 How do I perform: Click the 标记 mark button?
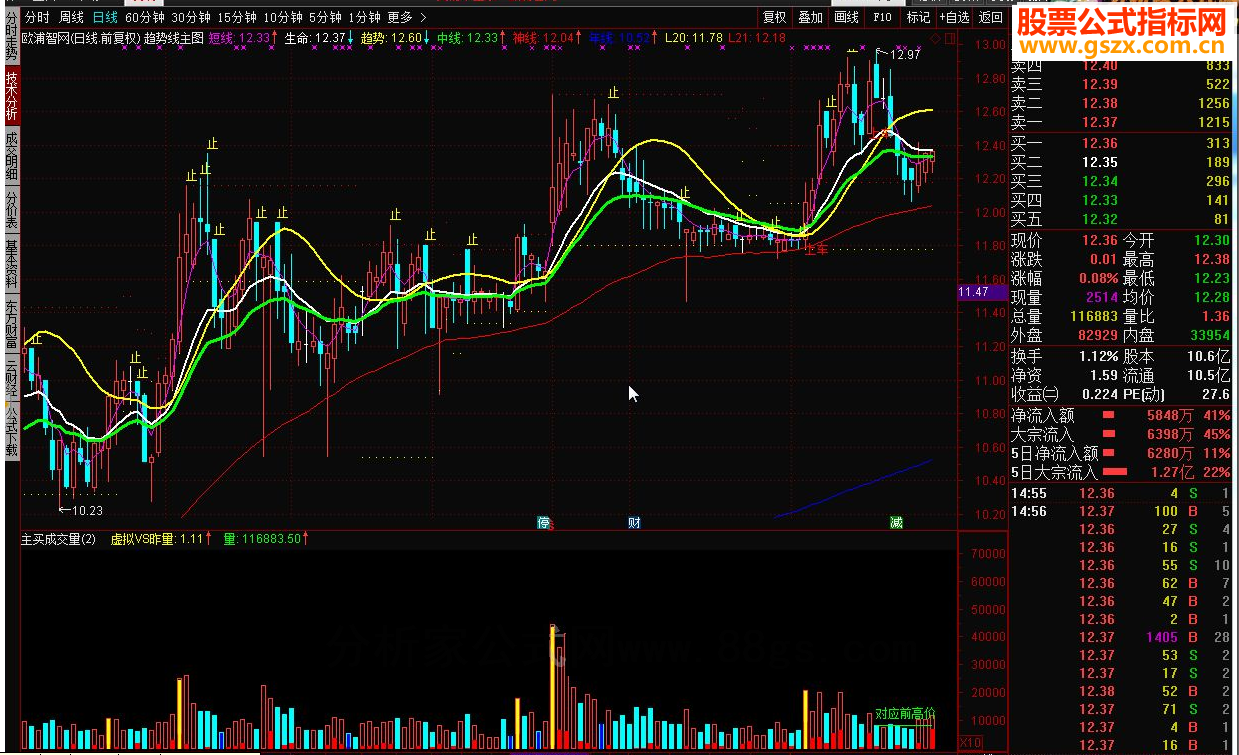pyautogui.click(x=917, y=17)
